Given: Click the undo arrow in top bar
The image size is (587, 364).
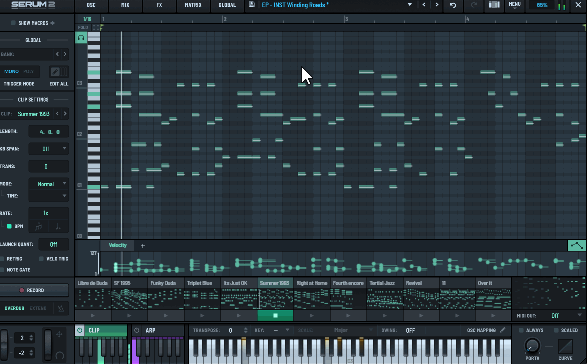Looking at the screenshot, I should 453,5.
